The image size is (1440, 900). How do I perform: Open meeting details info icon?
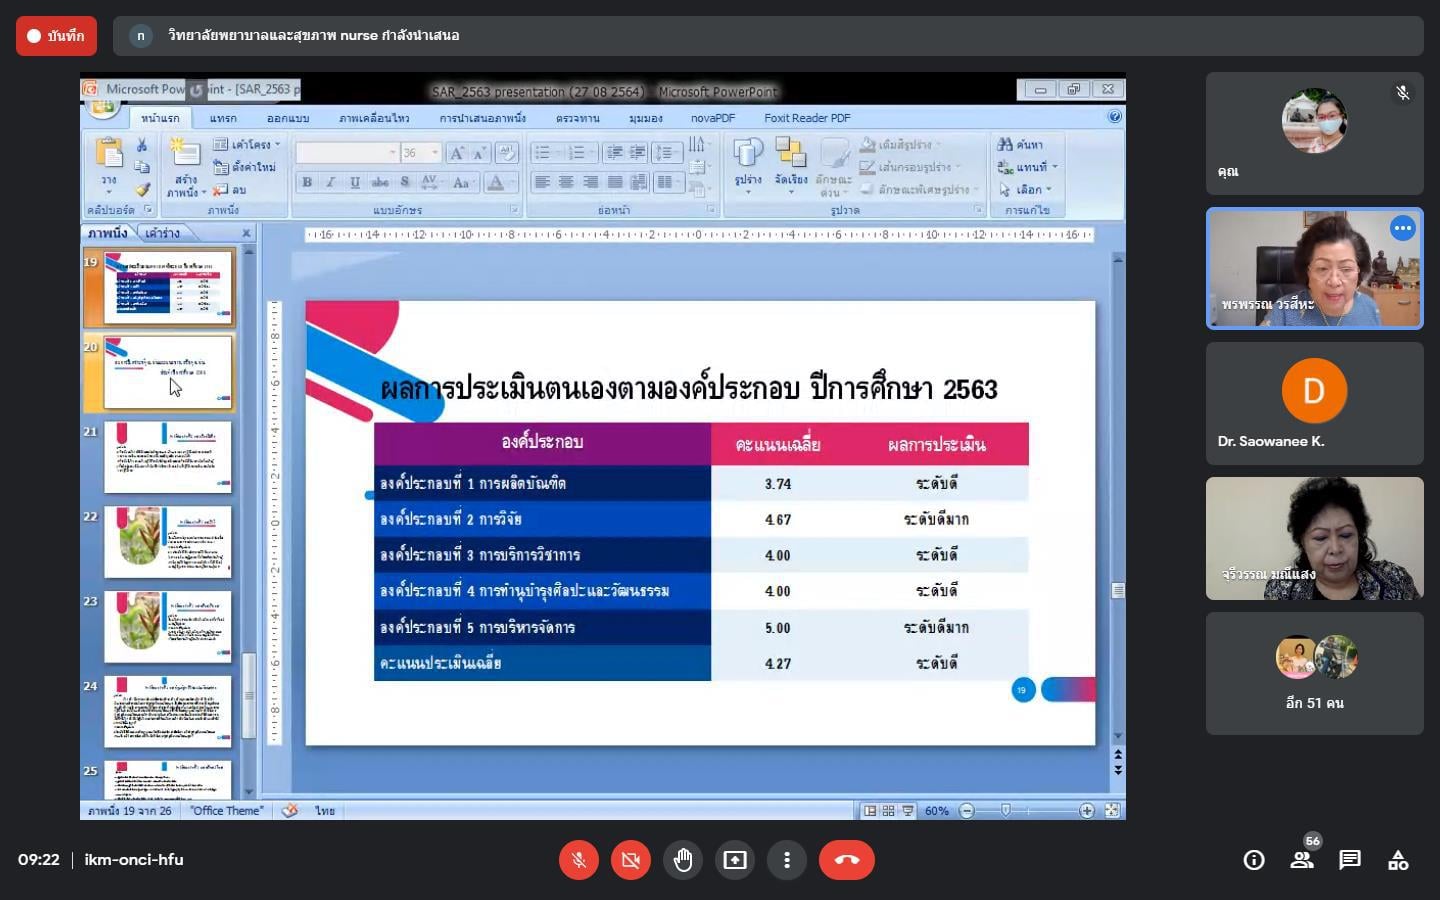1254,860
